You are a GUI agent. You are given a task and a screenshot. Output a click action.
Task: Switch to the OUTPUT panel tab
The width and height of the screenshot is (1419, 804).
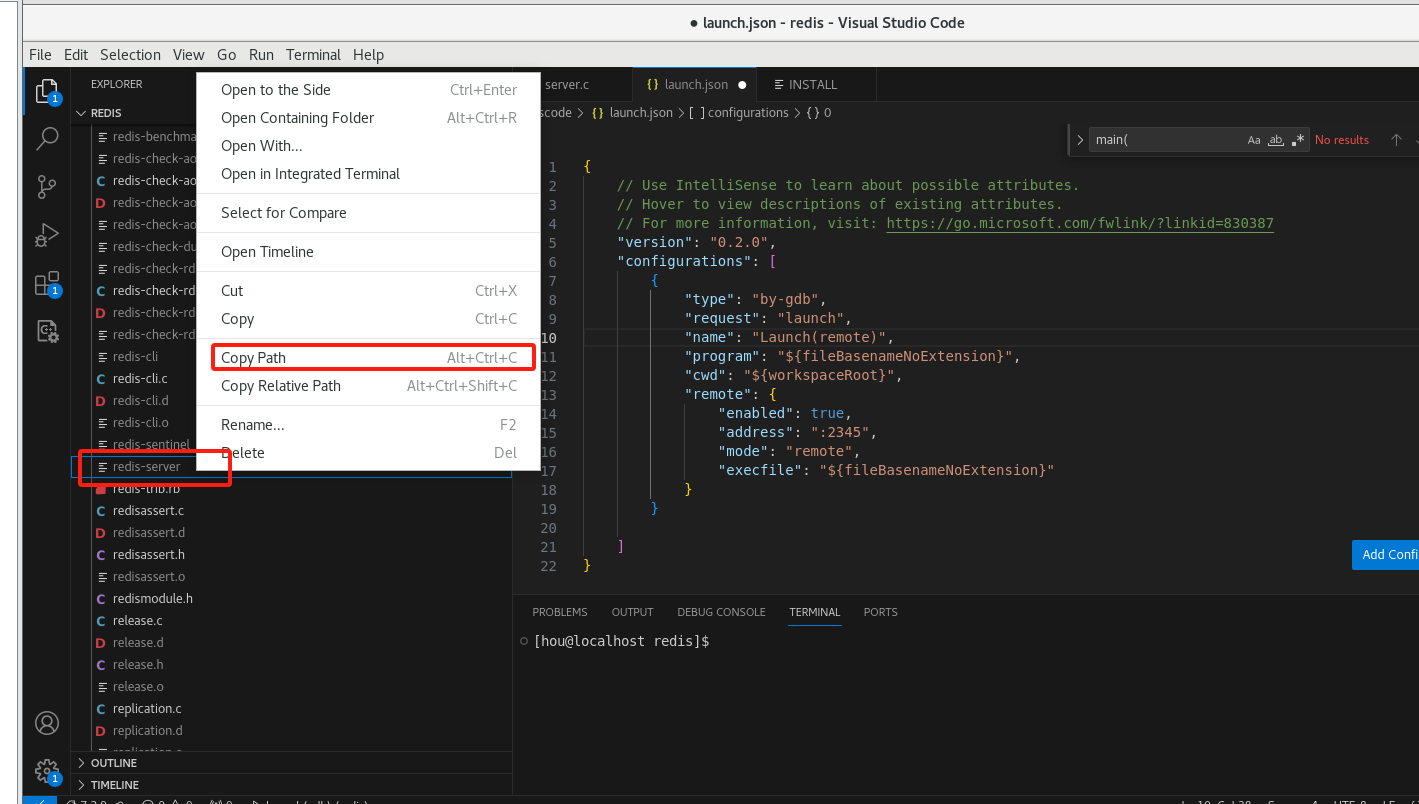tap(632, 612)
